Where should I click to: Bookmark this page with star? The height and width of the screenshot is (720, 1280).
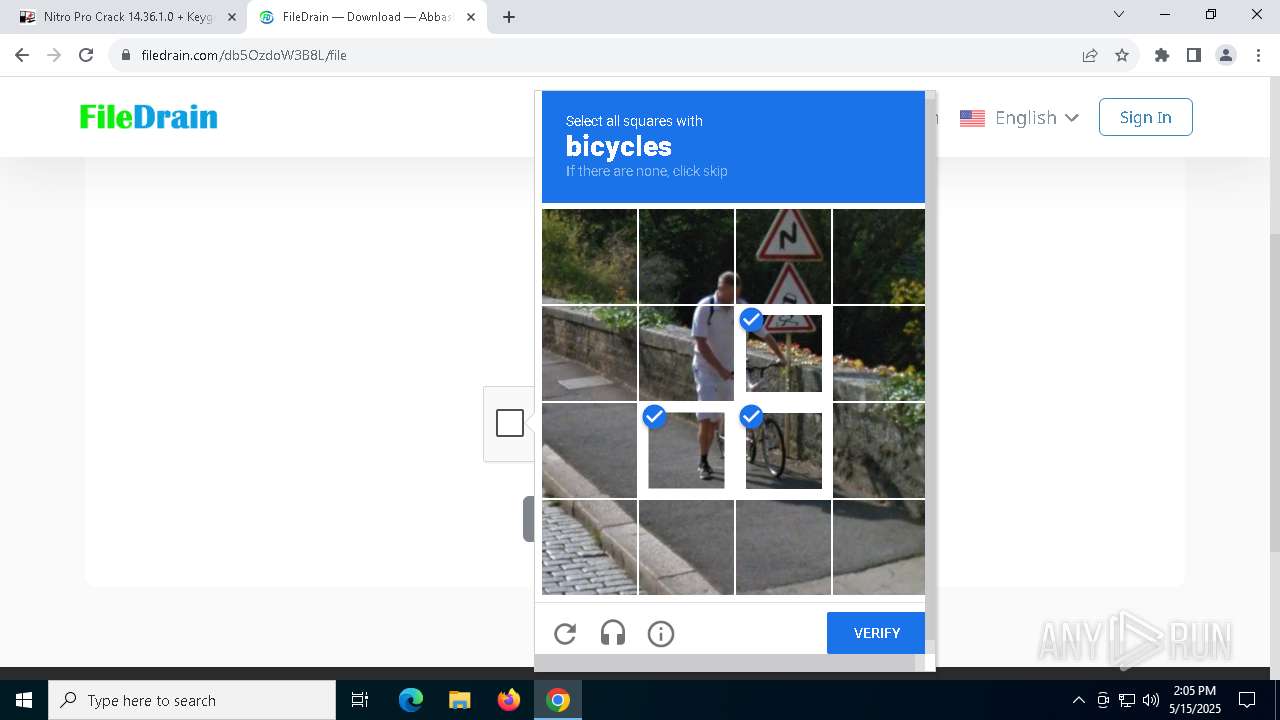tap(1122, 55)
